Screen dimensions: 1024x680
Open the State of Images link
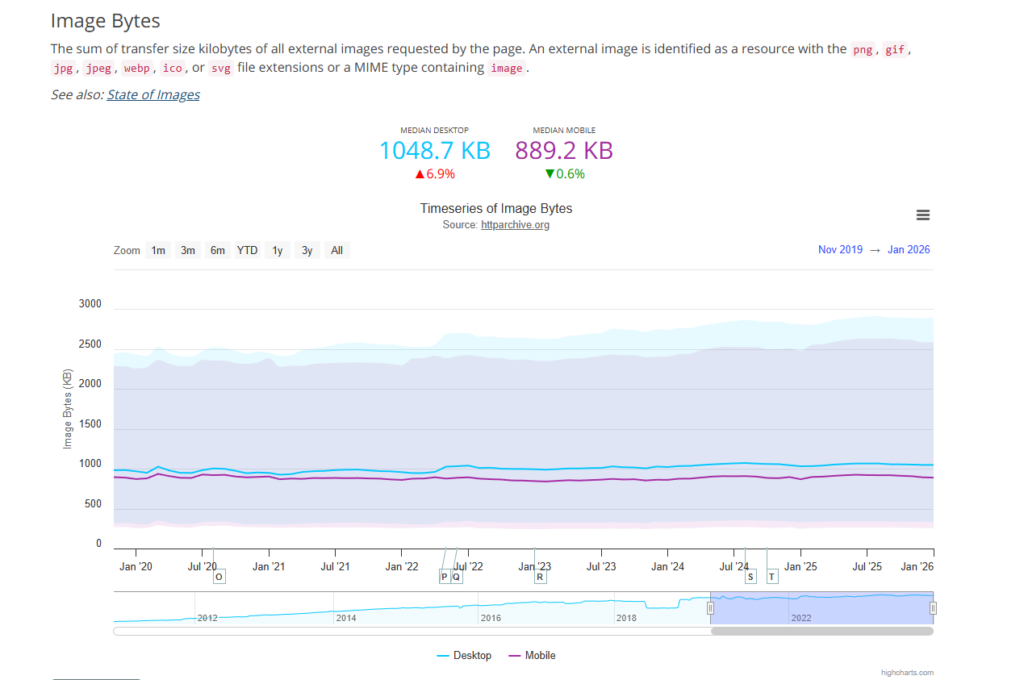pos(153,95)
